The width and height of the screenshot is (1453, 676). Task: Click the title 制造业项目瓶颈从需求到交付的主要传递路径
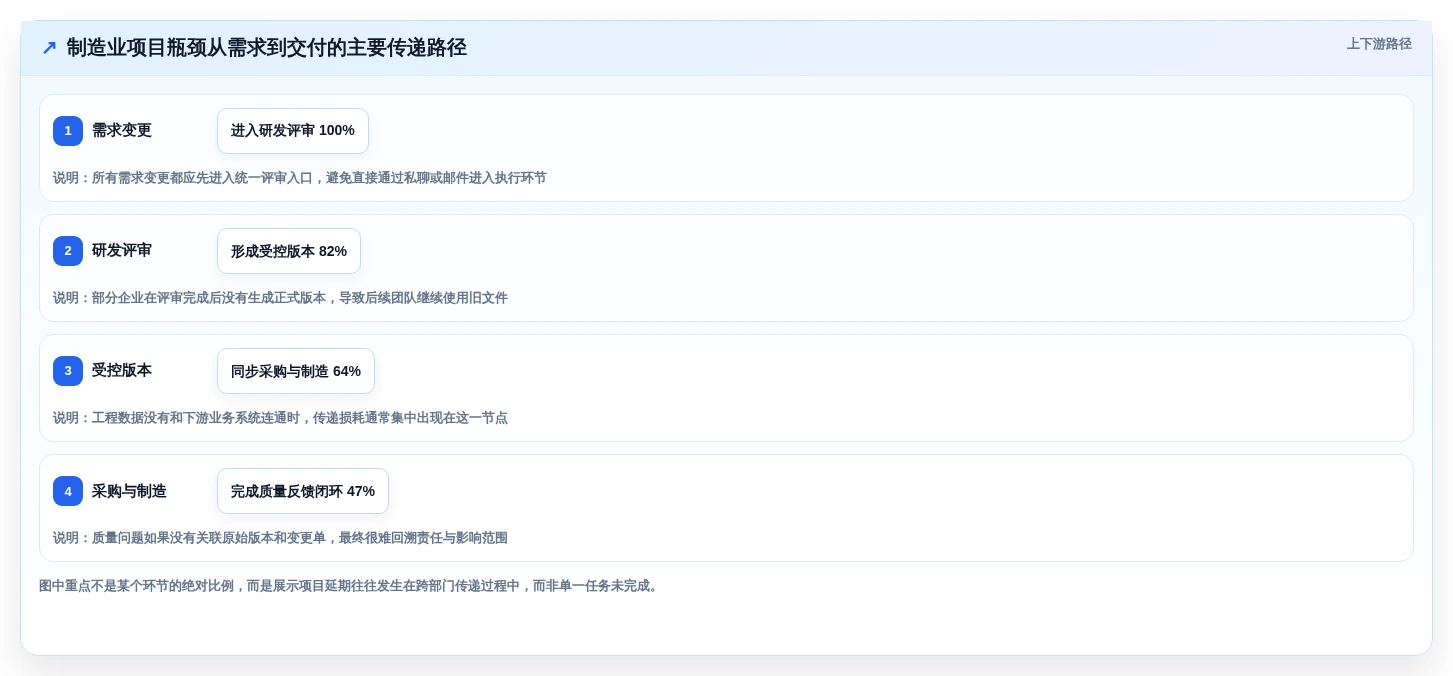(266, 48)
